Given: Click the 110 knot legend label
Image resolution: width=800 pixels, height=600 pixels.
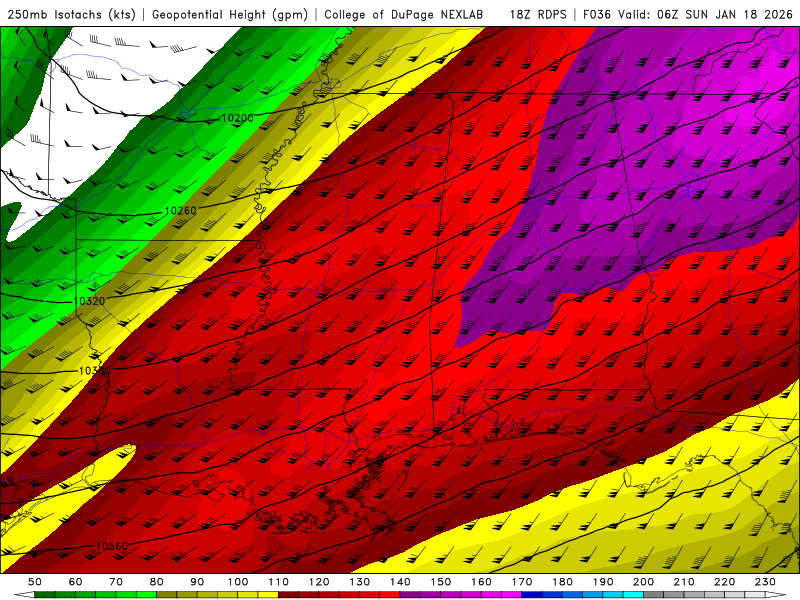Looking at the screenshot, I should click(279, 582).
